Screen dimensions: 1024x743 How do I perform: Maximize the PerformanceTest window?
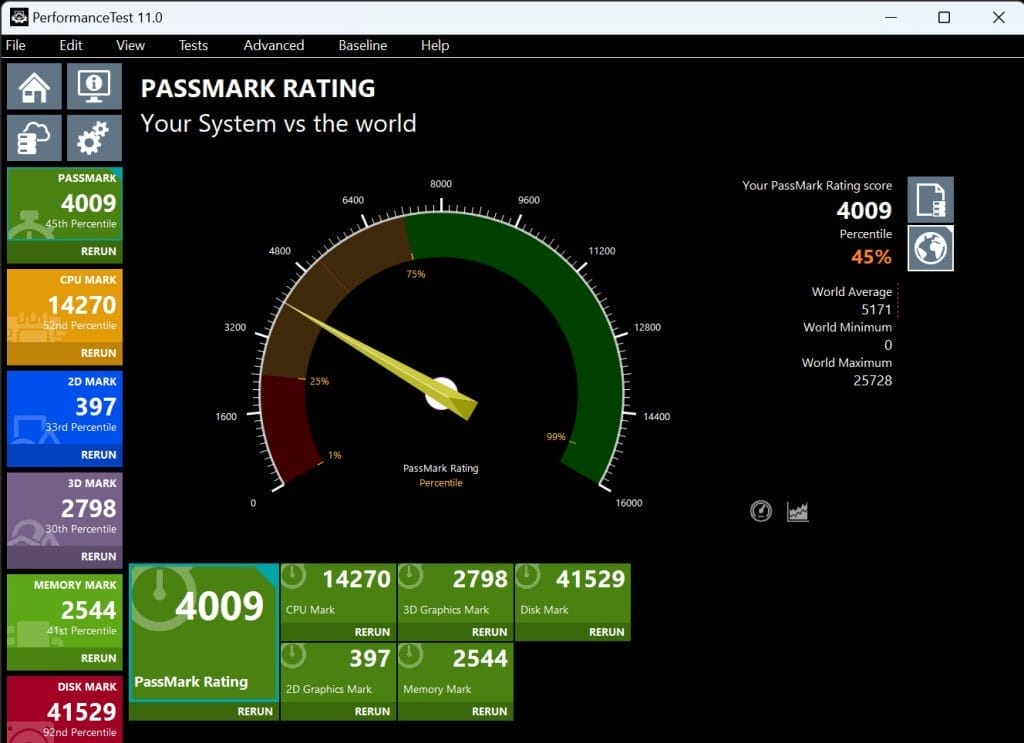pyautogui.click(x=944, y=18)
